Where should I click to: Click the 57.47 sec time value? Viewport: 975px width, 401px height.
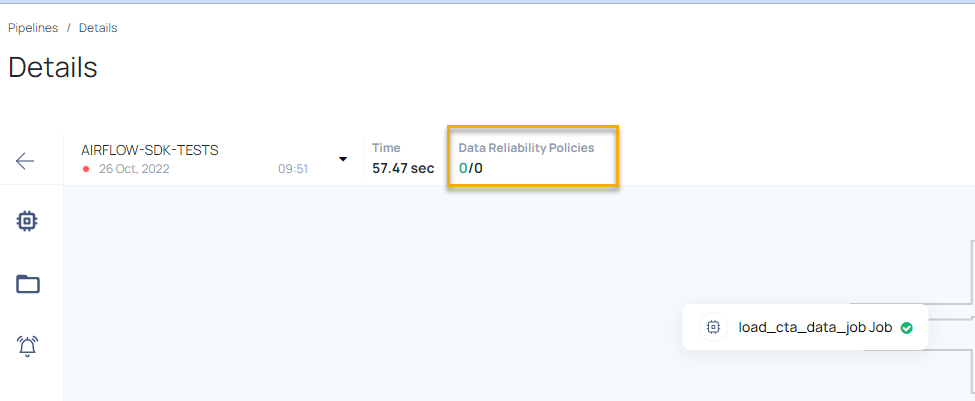(x=403, y=168)
